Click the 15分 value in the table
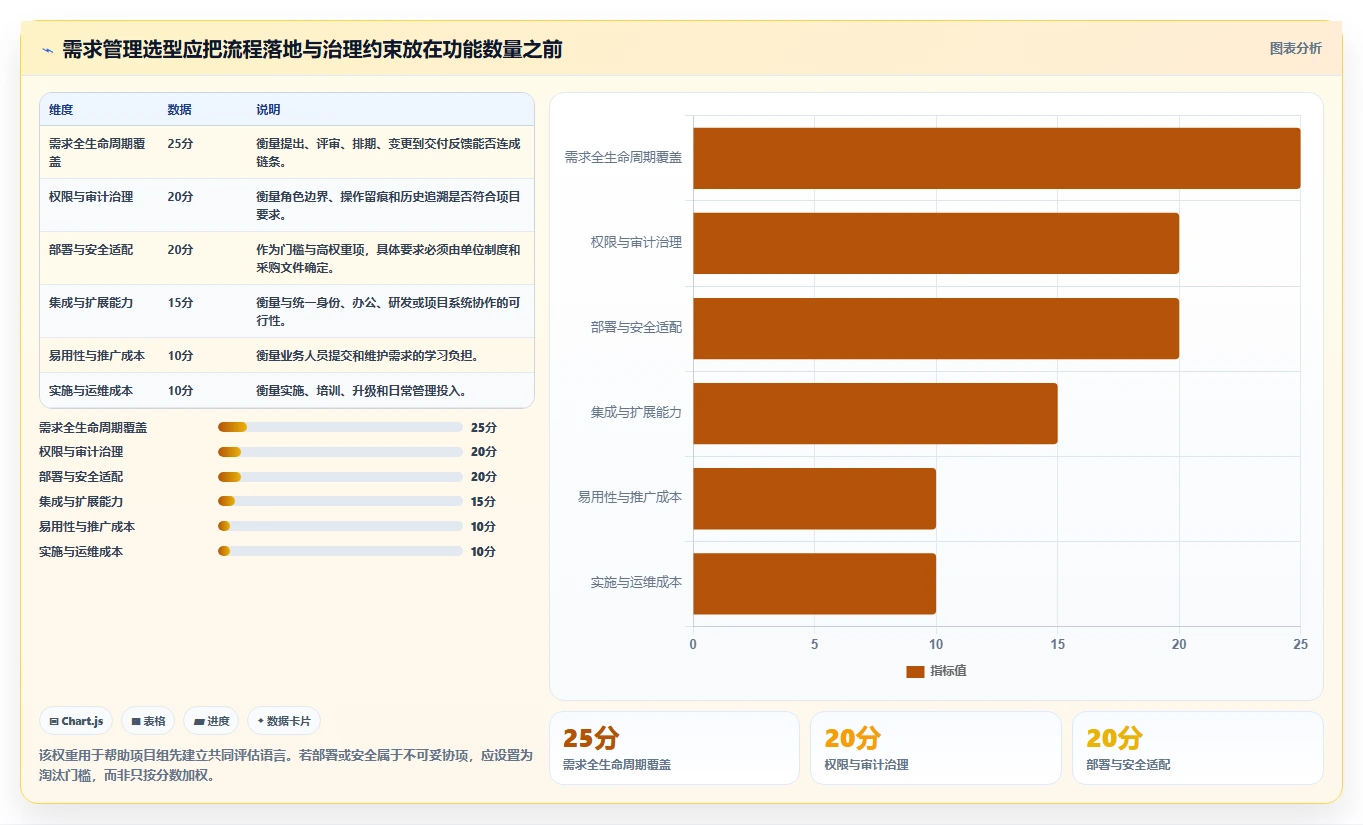Screen dimensions: 1363x825 point(180,303)
